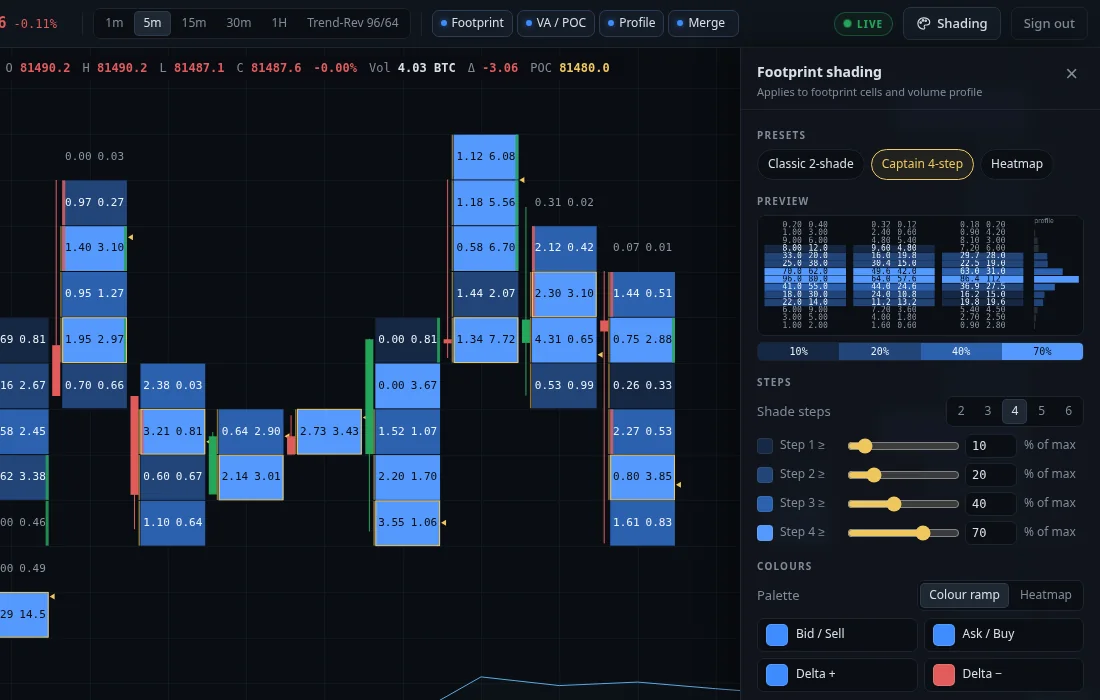Open the Shading palette button

(951, 23)
